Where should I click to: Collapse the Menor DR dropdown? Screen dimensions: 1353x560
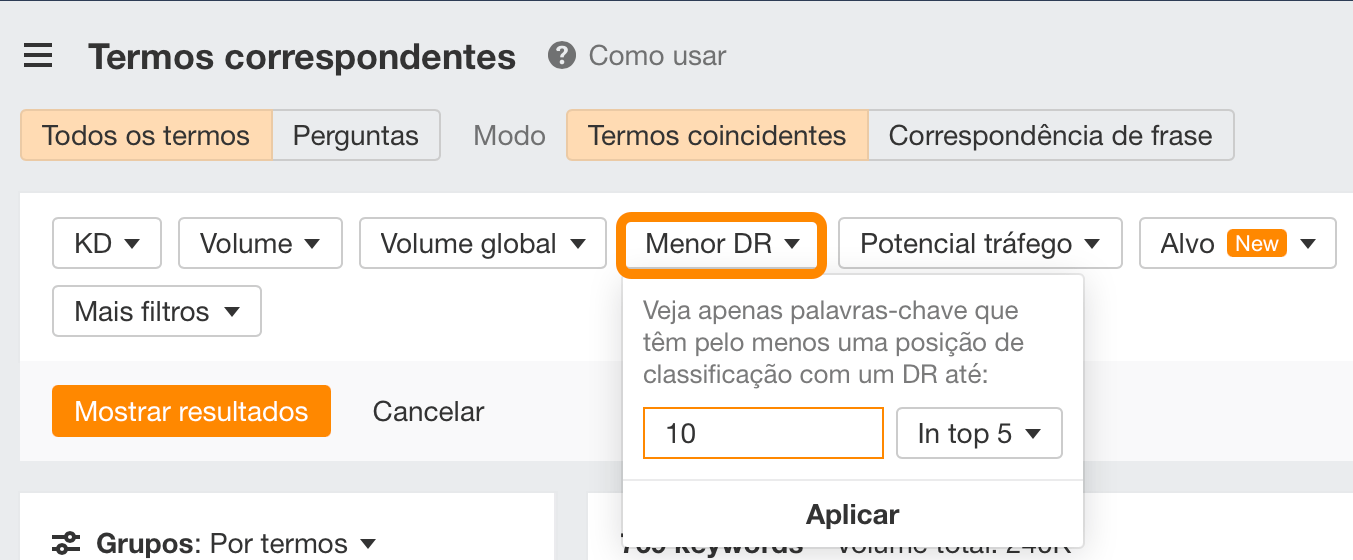[x=722, y=244]
